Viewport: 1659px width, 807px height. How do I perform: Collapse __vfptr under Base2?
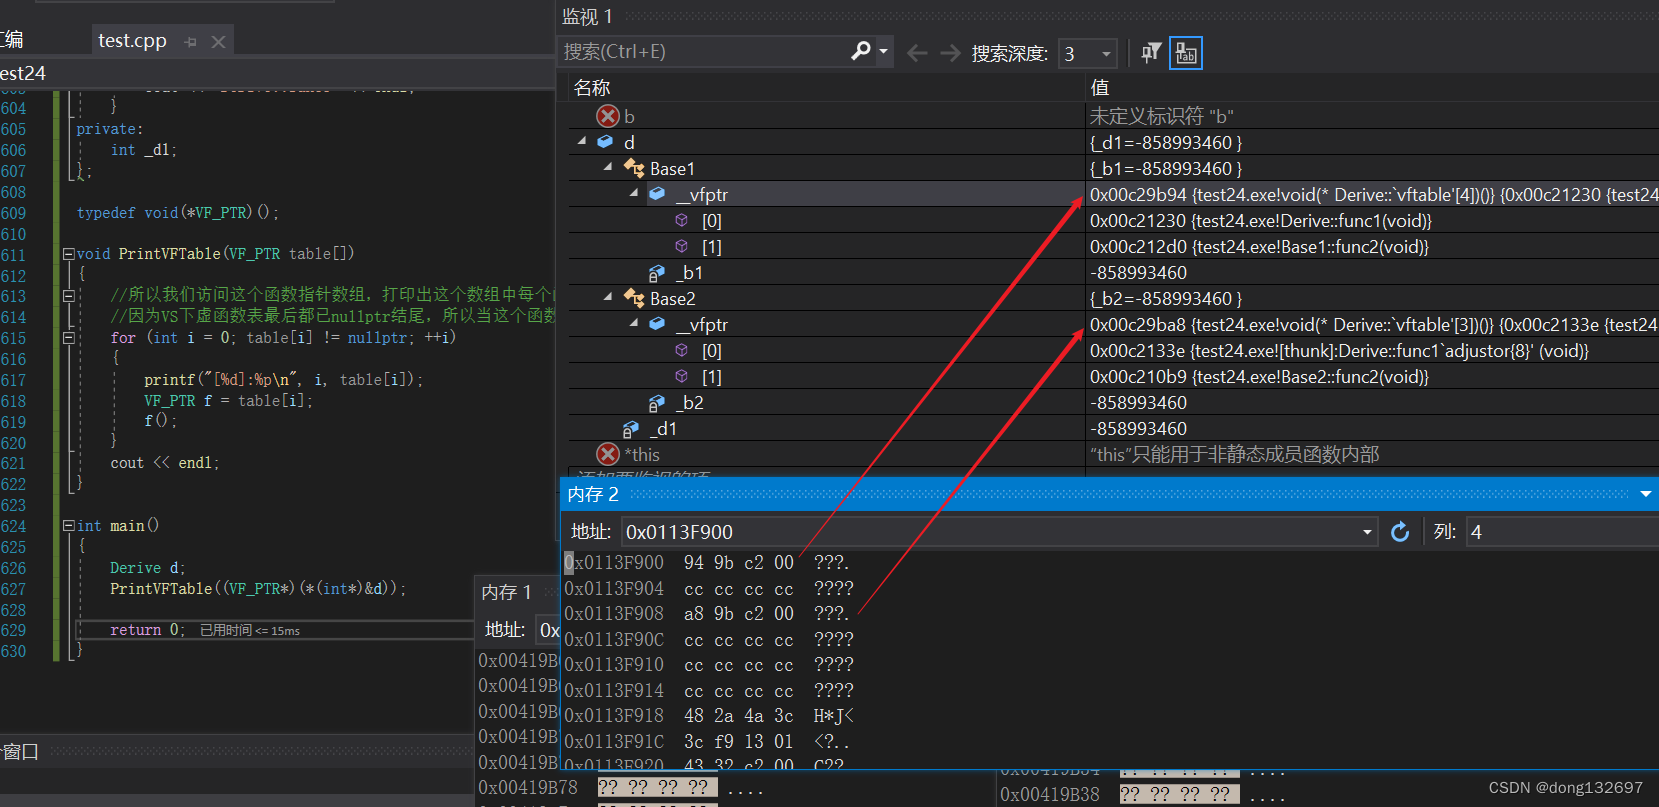coord(634,324)
